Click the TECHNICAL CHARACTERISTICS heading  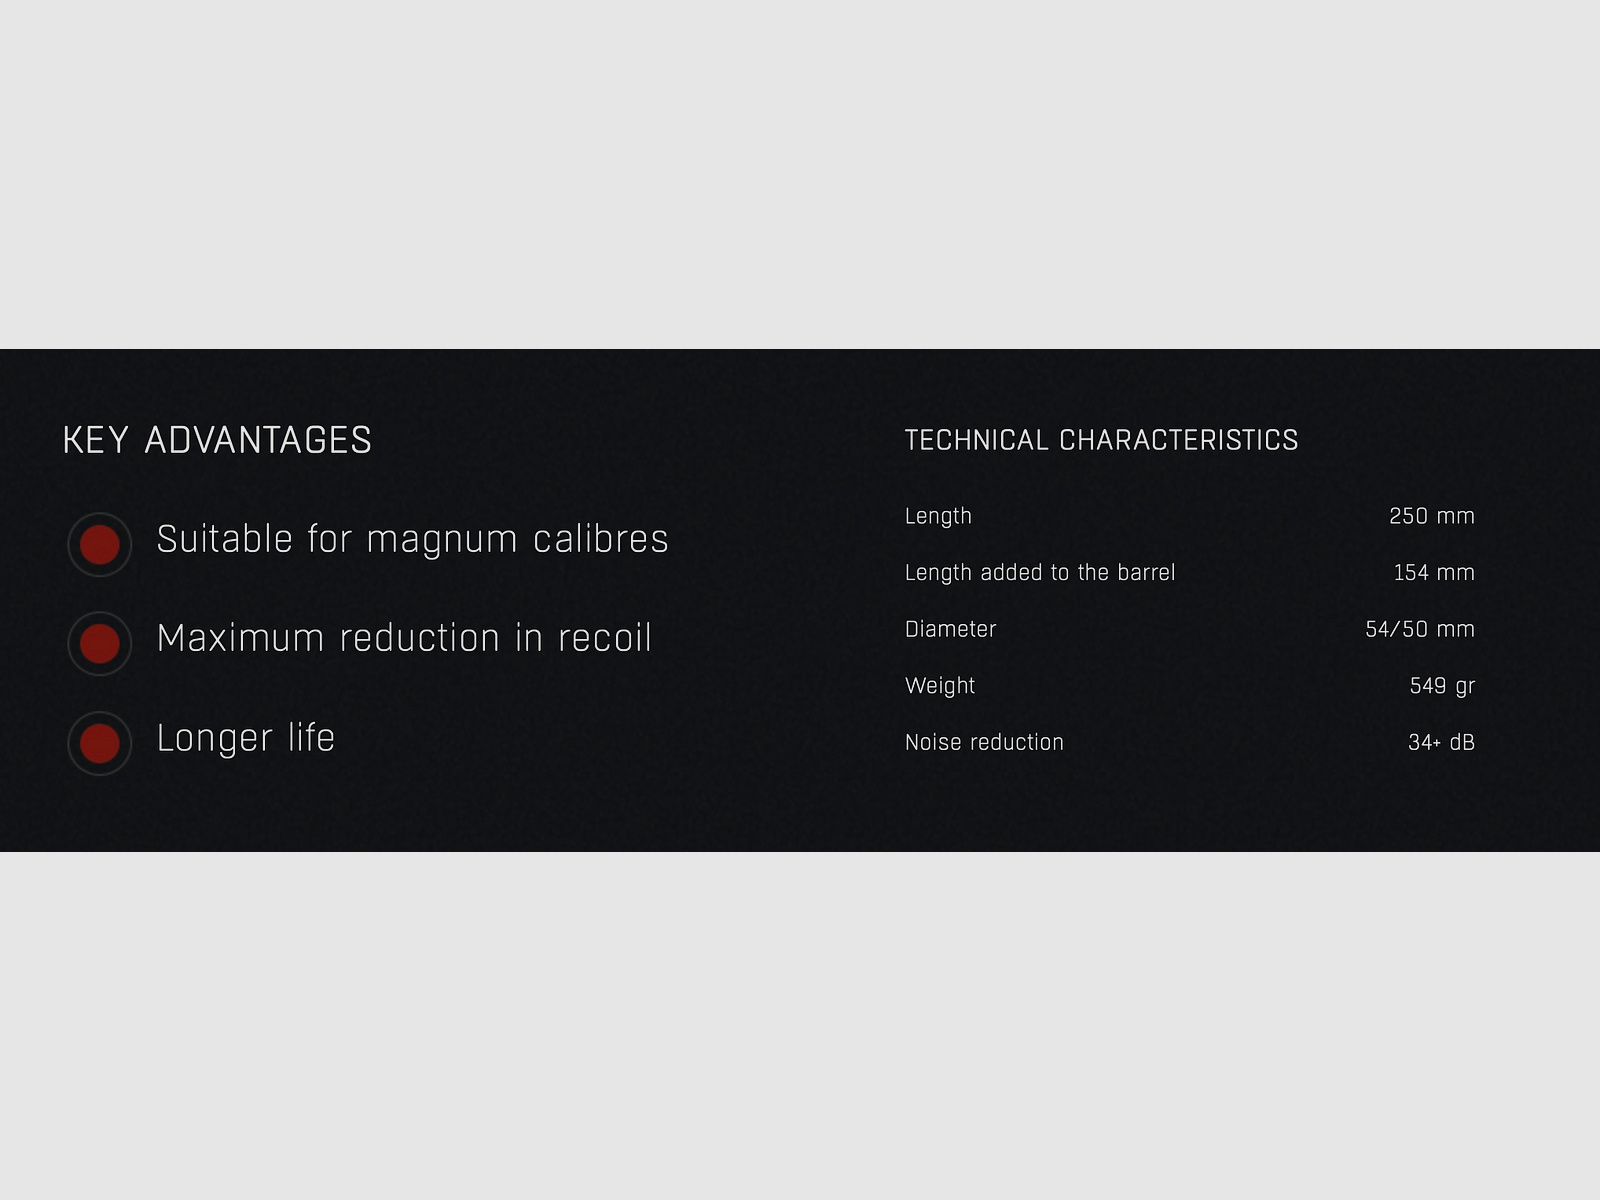1101,440
